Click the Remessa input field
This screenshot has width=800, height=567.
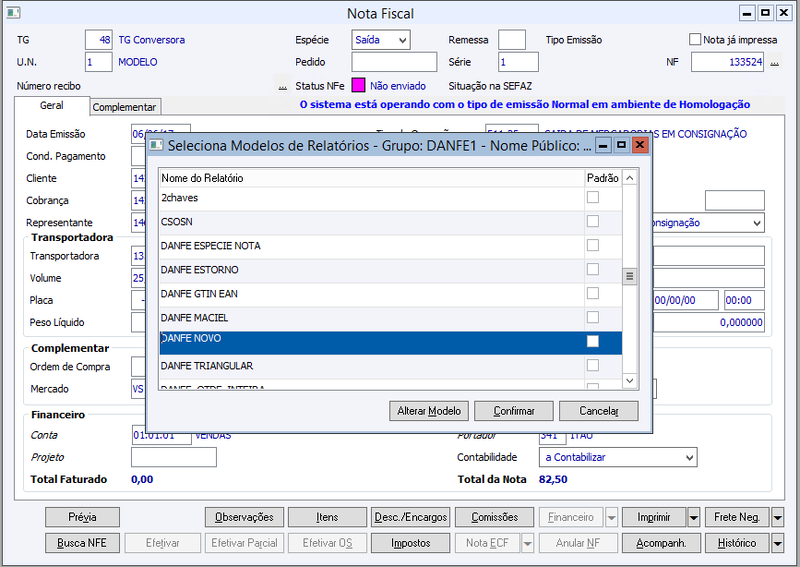coord(512,40)
